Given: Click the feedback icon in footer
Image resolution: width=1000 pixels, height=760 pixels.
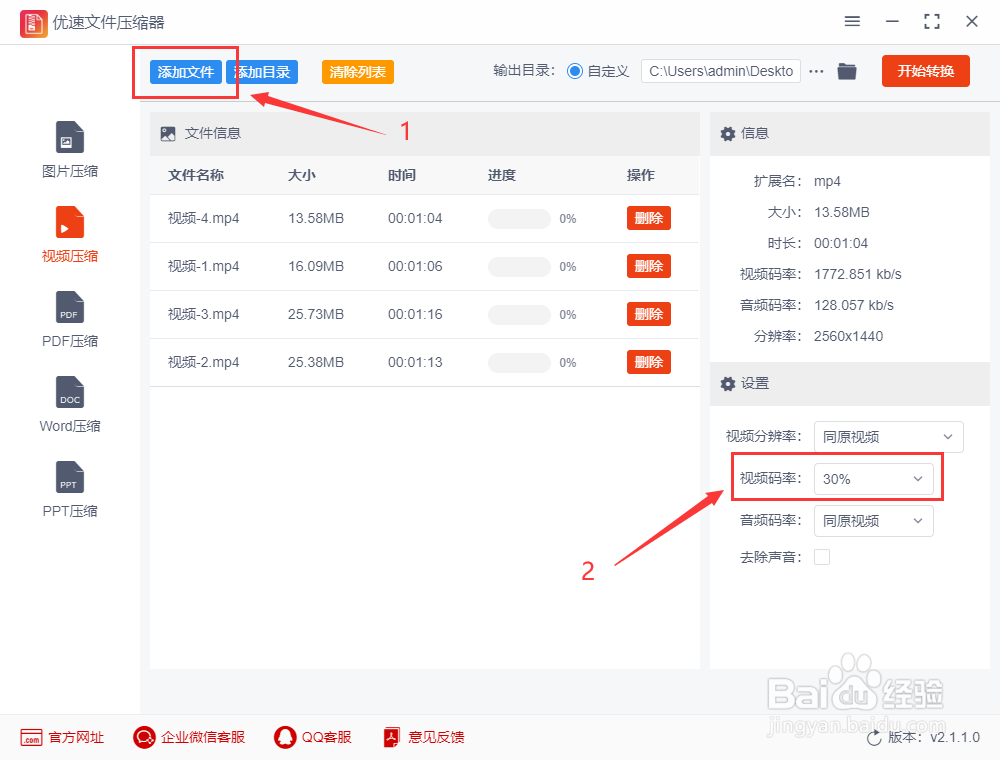Looking at the screenshot, I should (392, 738).
